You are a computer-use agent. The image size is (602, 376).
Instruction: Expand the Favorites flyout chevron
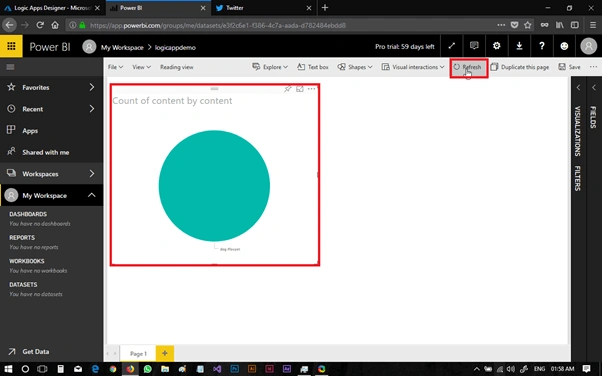(91, 88)
